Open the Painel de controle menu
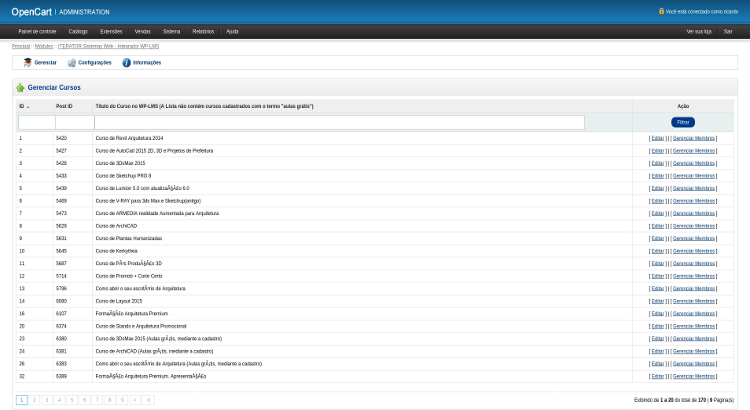The height and width of the screenshot is (410, 750). 37,32
